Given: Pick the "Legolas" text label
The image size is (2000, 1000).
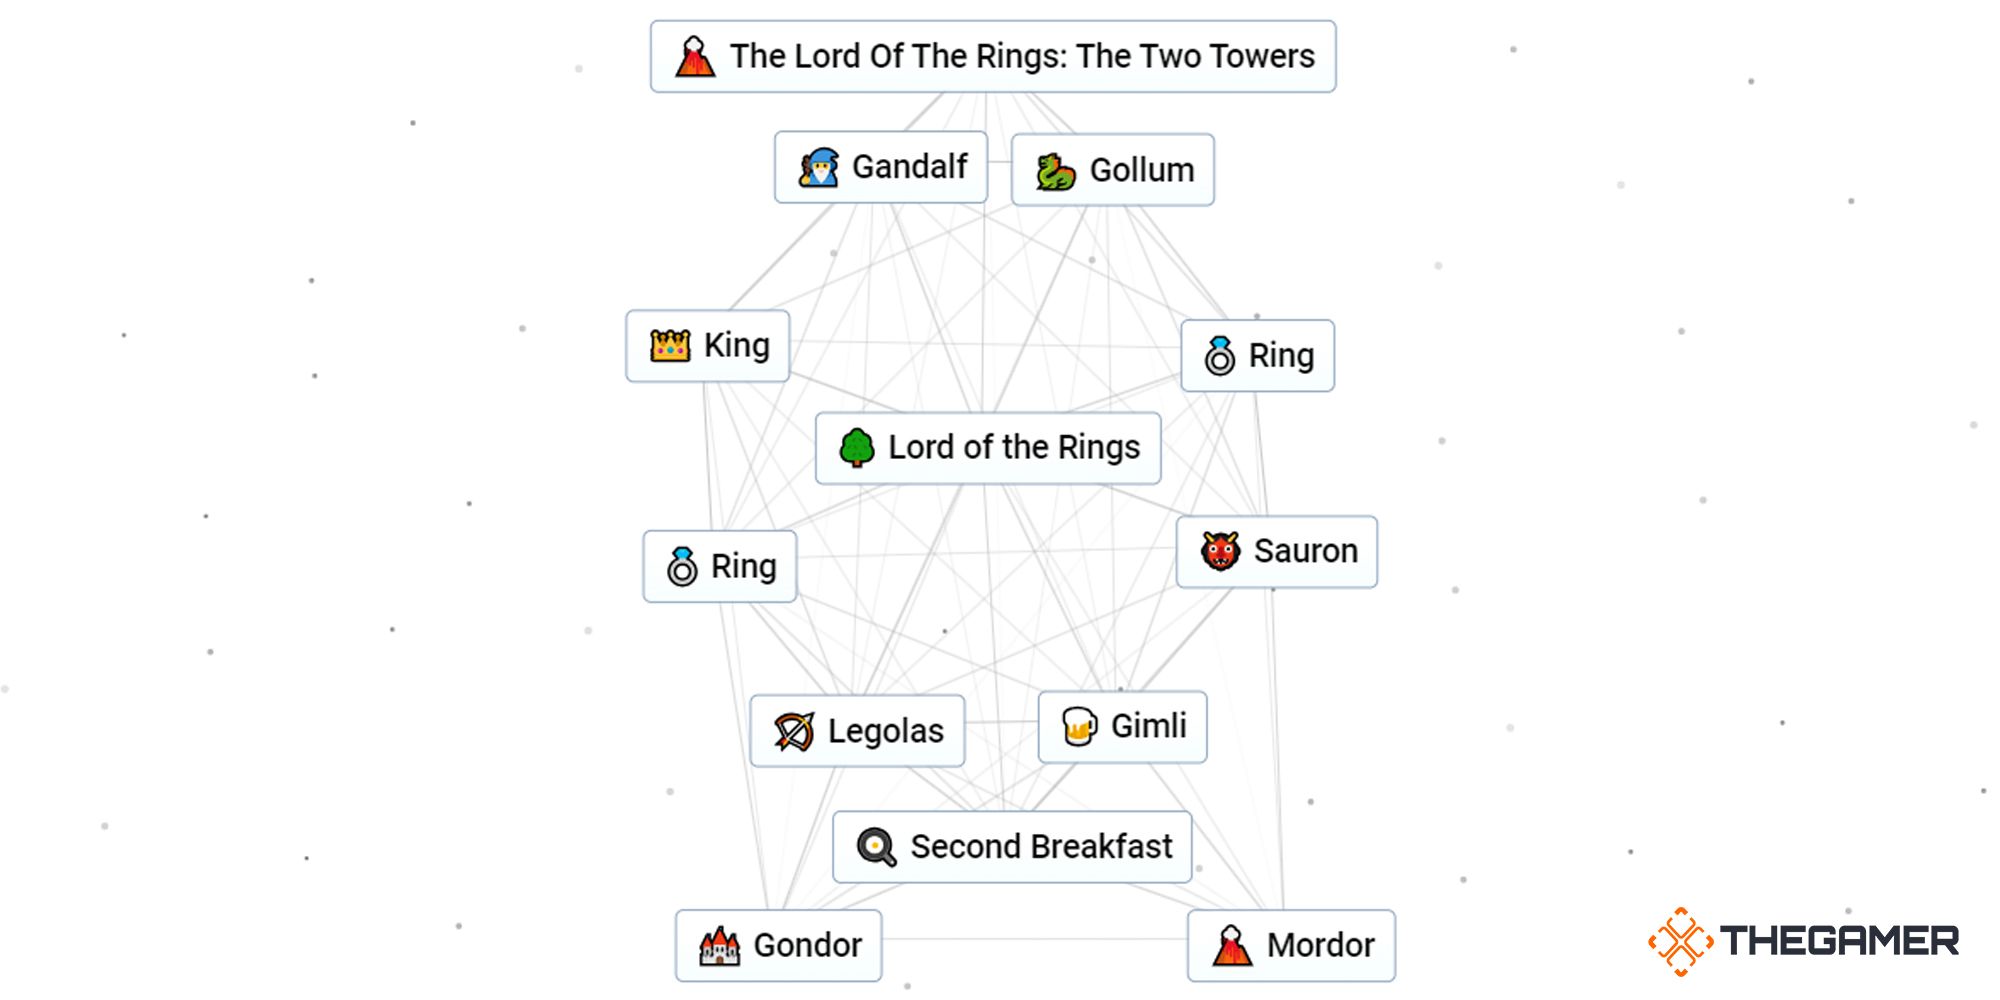Looking at the screenshot, I should (885, 732).
